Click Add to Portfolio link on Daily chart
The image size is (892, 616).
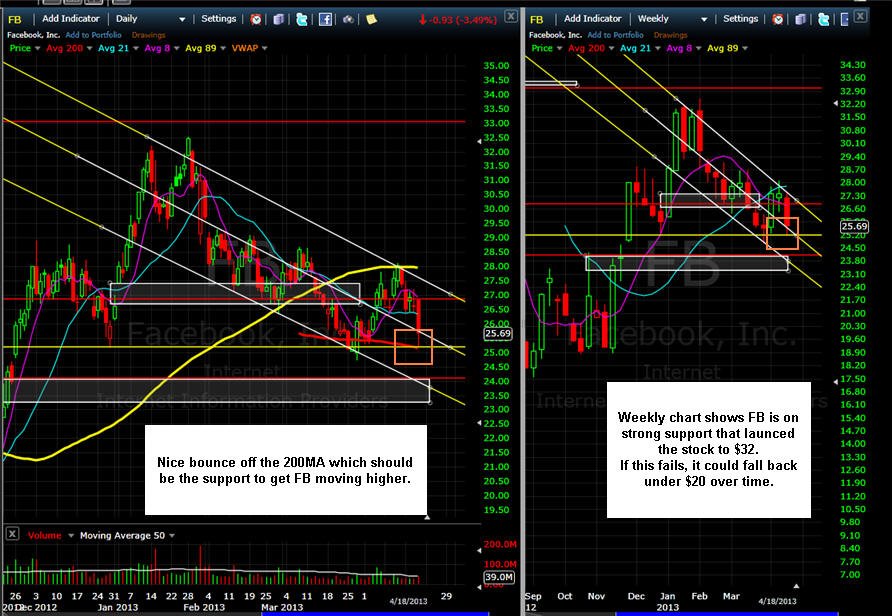[x=93, y=35]
